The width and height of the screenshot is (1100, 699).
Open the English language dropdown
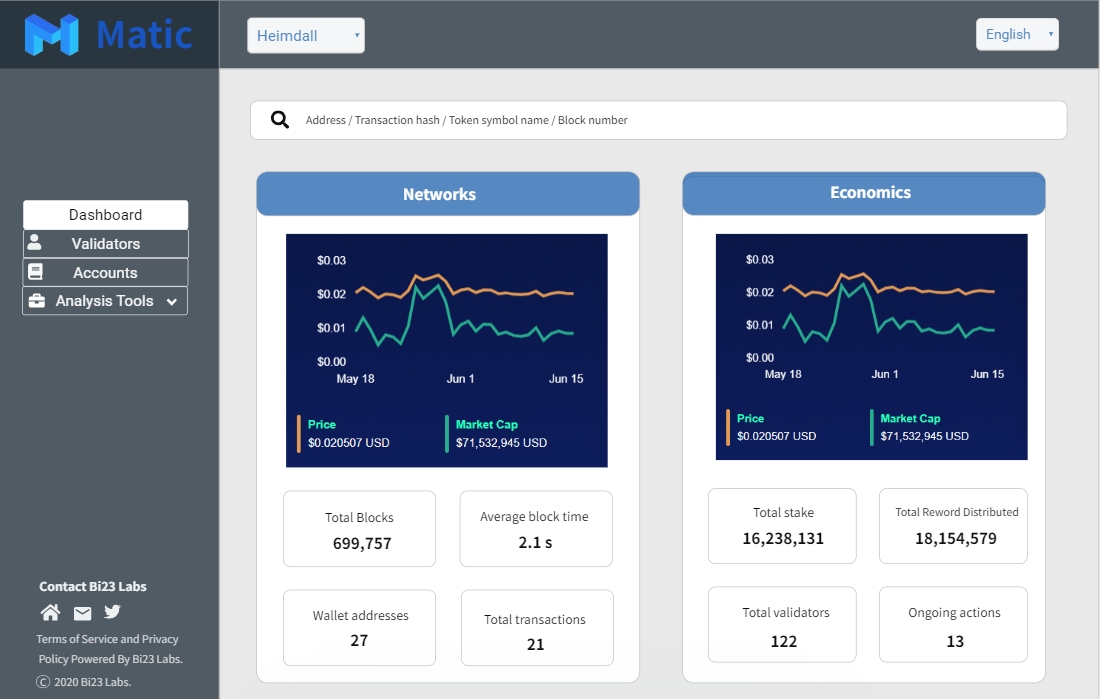click(x=1017, y=34)
